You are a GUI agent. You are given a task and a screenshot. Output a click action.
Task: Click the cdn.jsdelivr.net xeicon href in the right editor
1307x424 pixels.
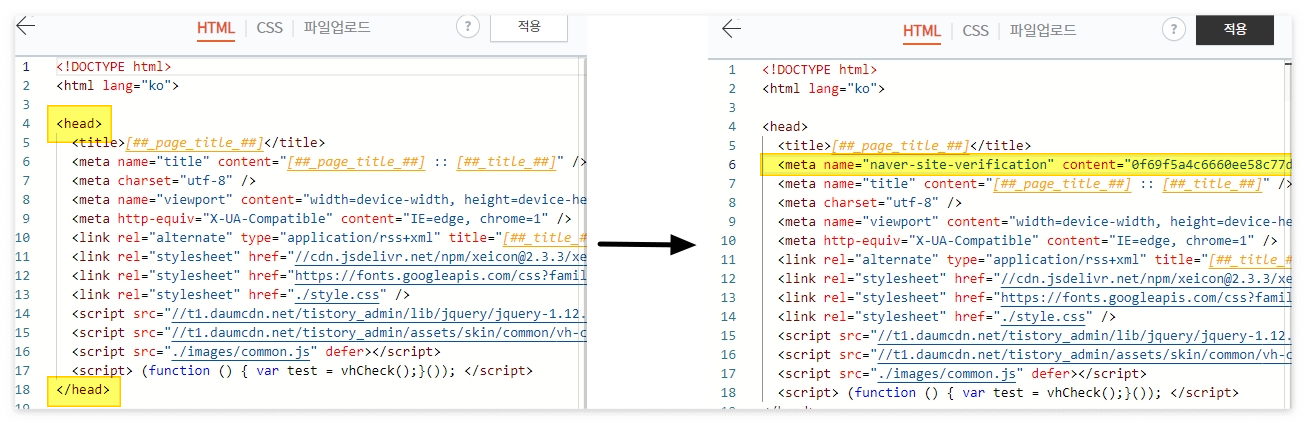point(1145,279)
